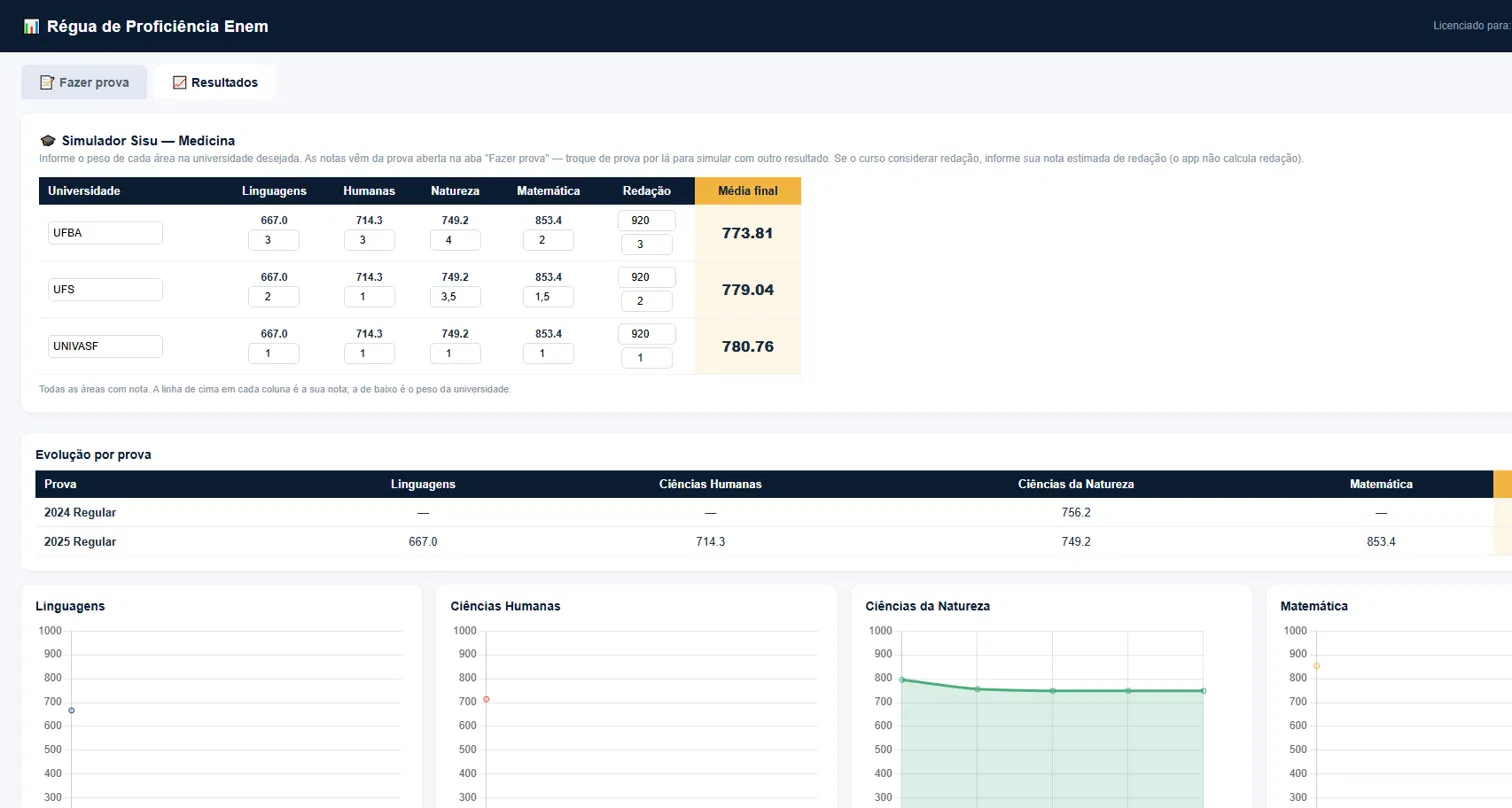This screenshot has width=1512, height=808.
Task: Click the Régua de Proficiência Enem title
Action: coord(158,26)
